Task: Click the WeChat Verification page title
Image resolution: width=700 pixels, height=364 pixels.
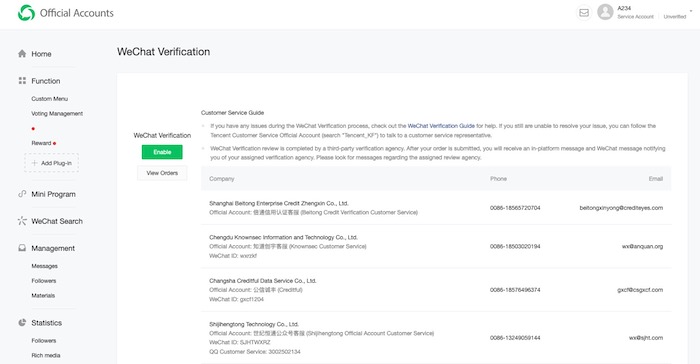Action: (x=163, y=52)
